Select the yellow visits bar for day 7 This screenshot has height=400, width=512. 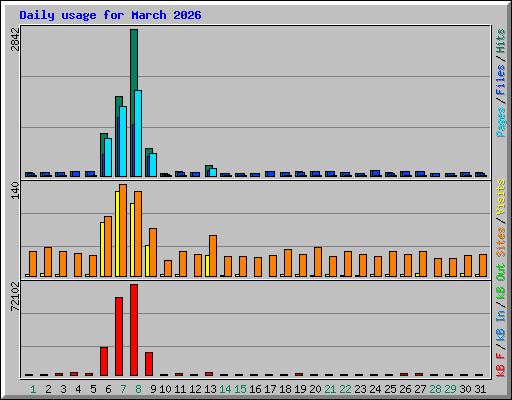[x=117, y=234]
